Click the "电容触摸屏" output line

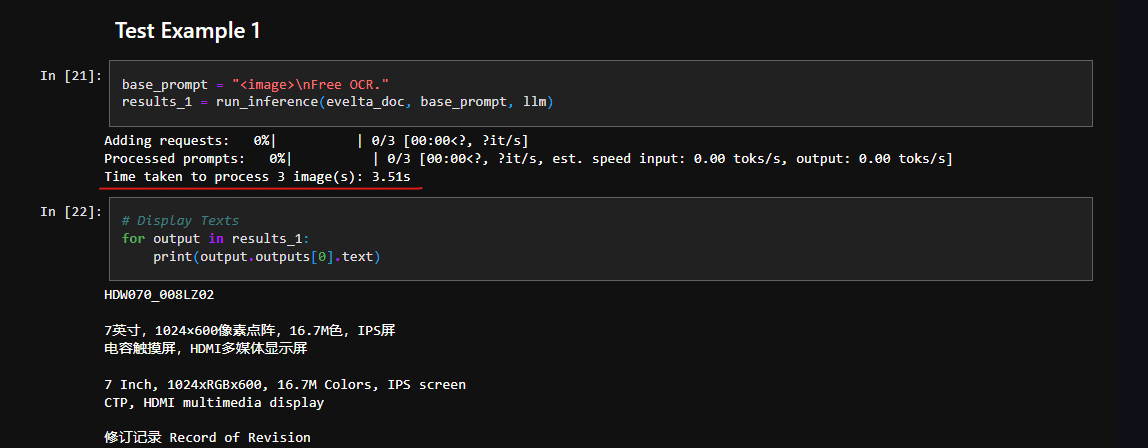[205, 348]
